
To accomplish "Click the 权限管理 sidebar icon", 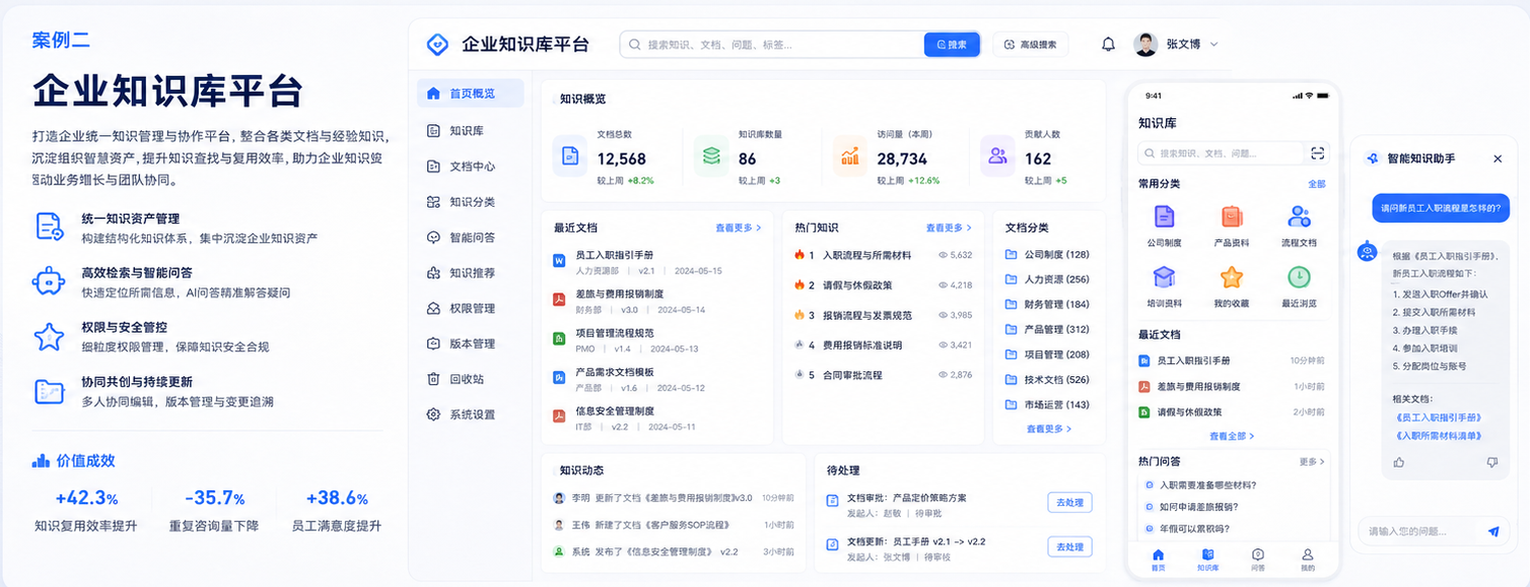I will point(433,308).
